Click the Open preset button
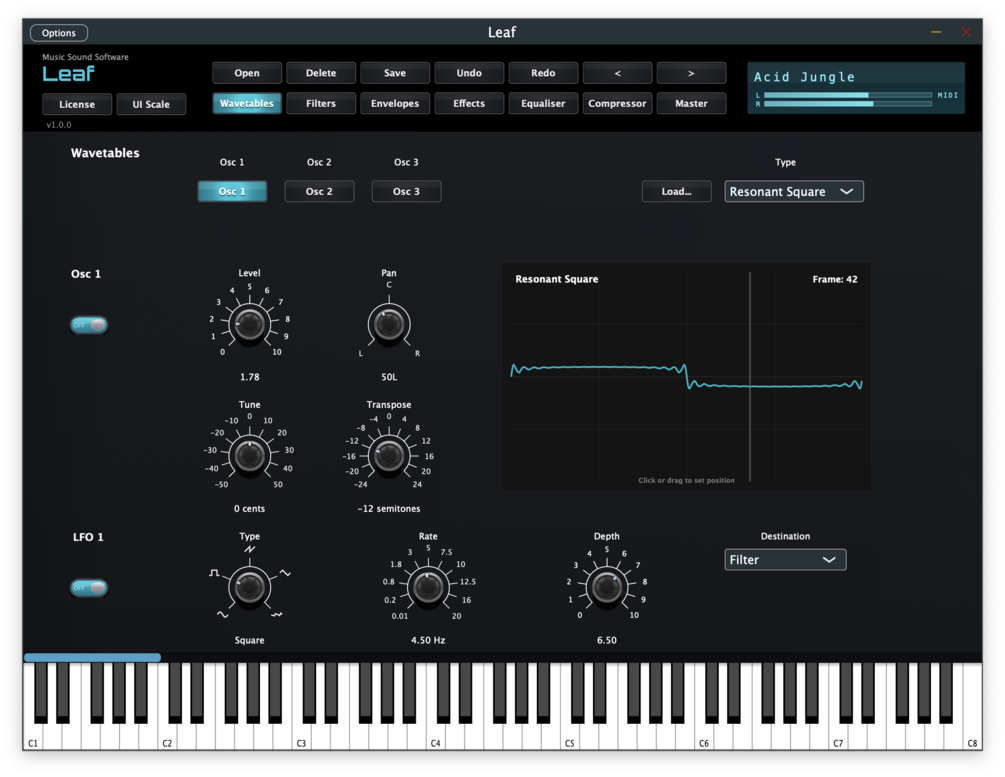 (x=247, y=73)
